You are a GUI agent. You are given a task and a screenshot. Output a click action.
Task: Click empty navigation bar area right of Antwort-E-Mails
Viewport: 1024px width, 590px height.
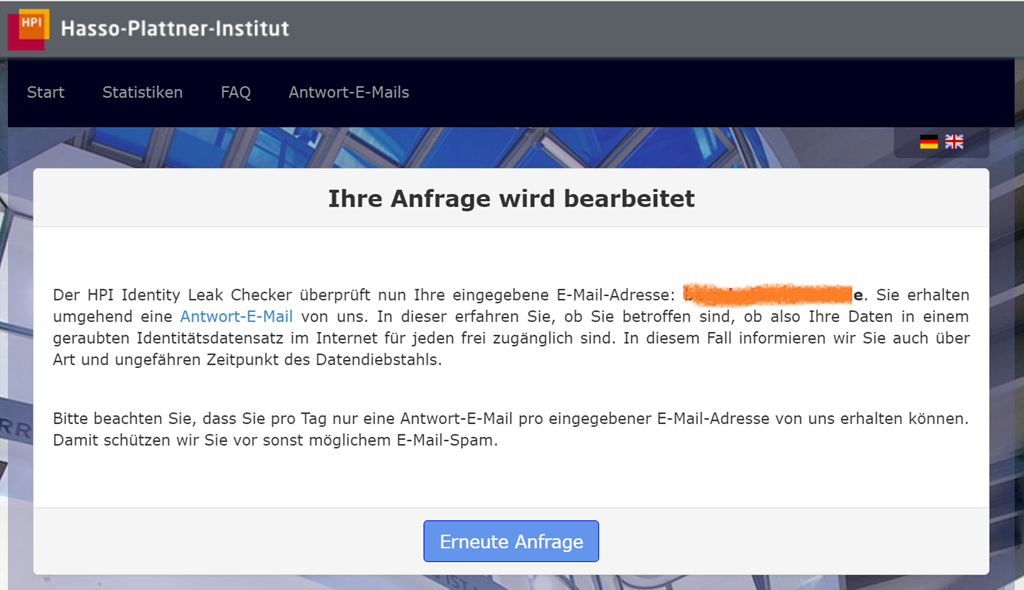click(700, 92)
